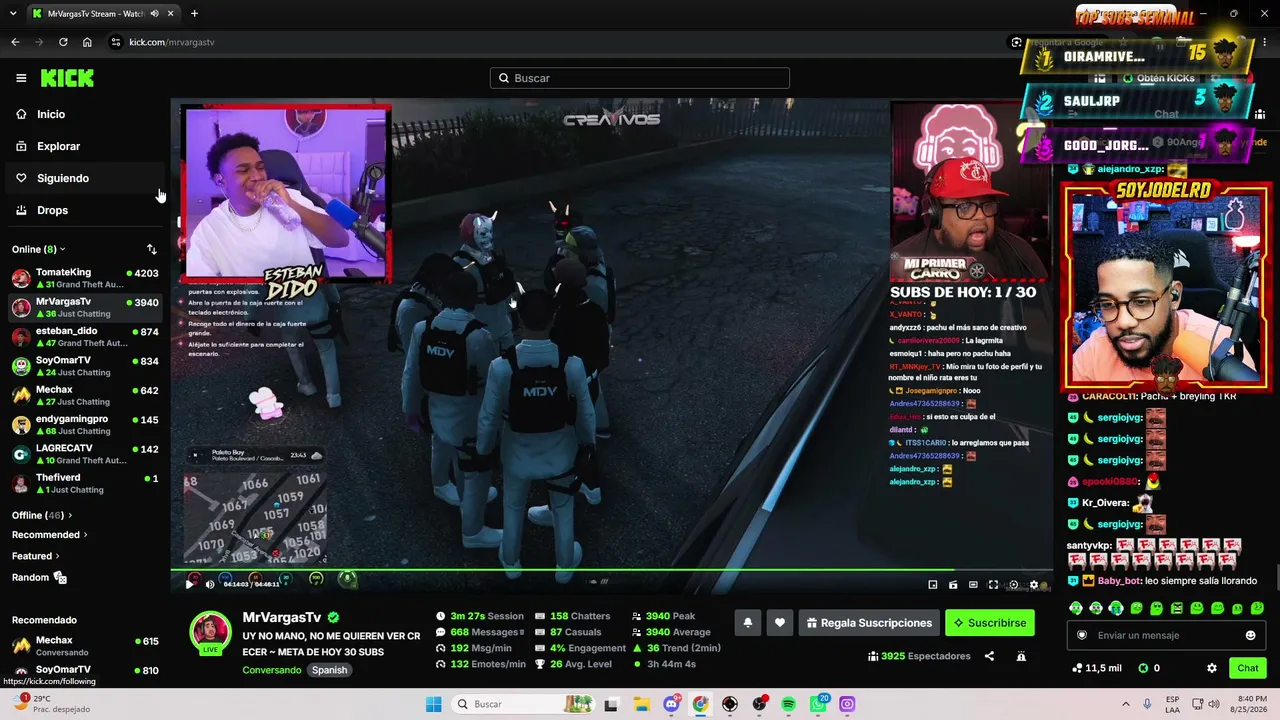
Task: Insert the crying headphones emote from quick emotes
Action: coord(1116,608)
